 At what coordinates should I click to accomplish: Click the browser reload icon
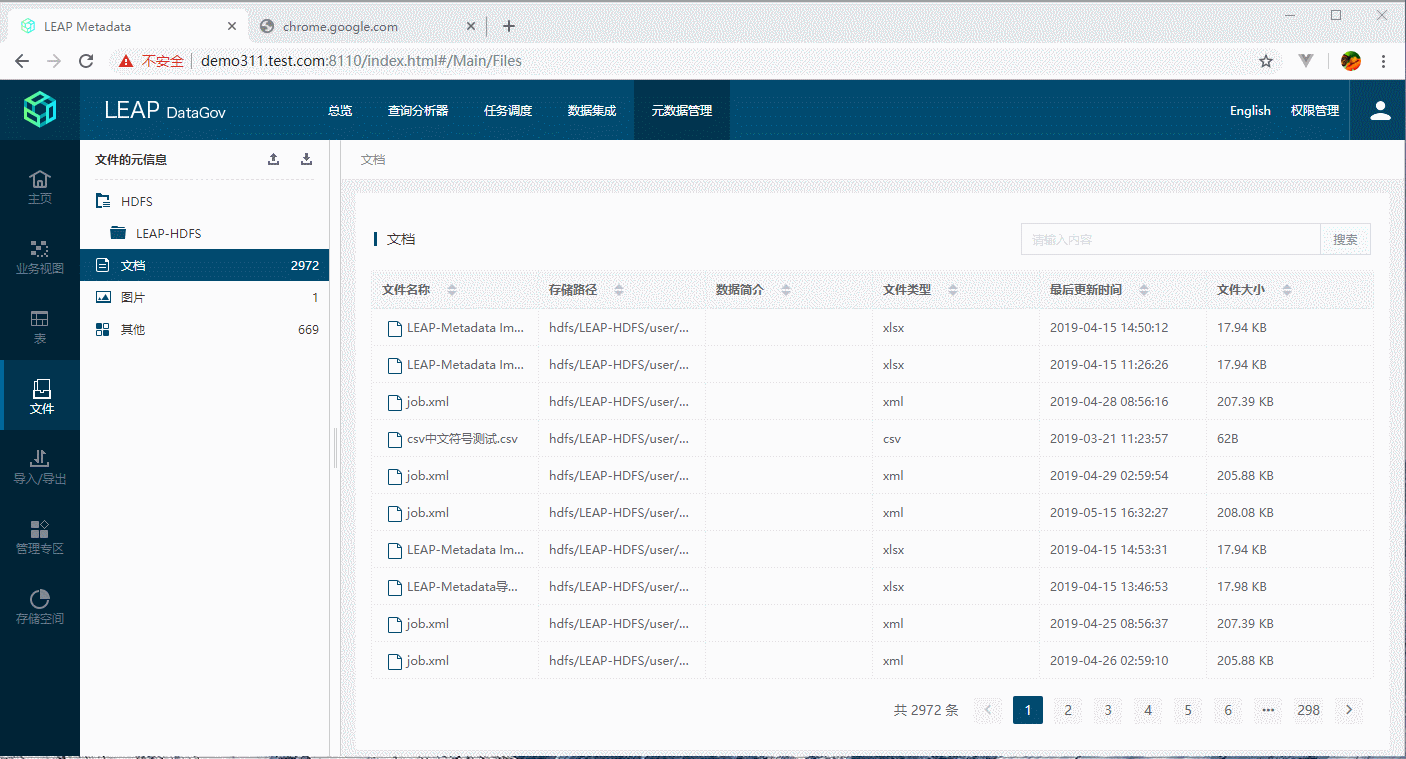87,61
